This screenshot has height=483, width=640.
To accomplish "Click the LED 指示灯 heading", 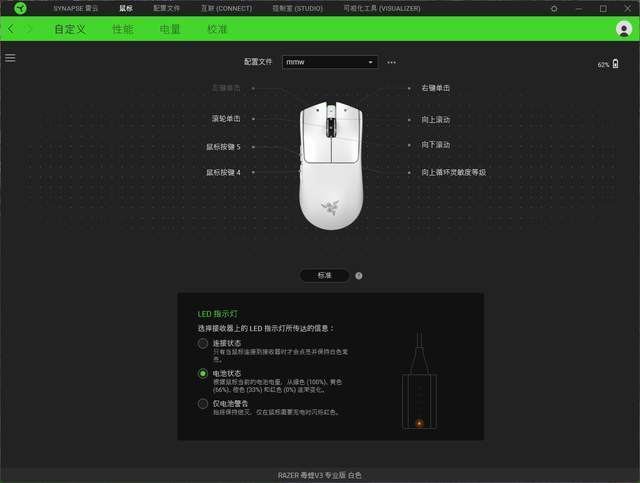I will click(218, 314).
